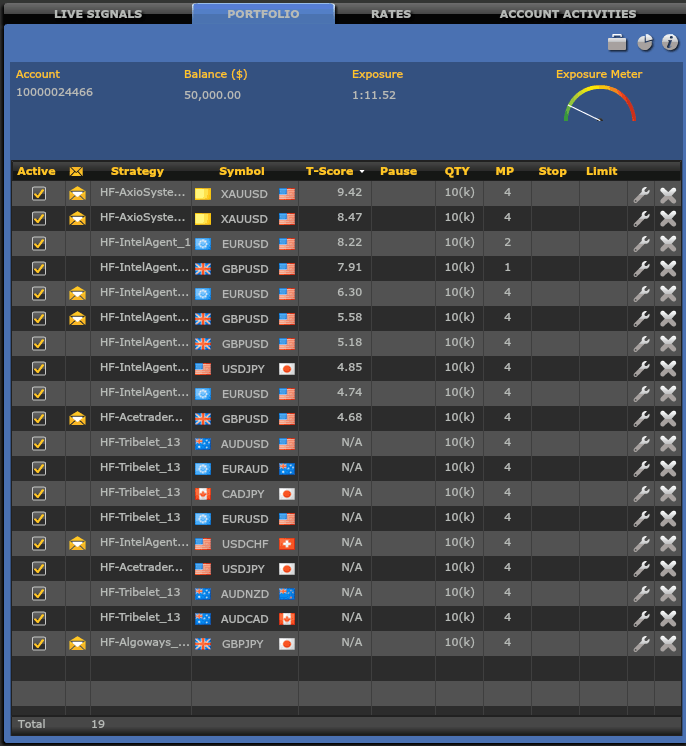This screenshot has height=746, width=686.
Task: Sort by T-Score using header arrow
Action: 362,171
